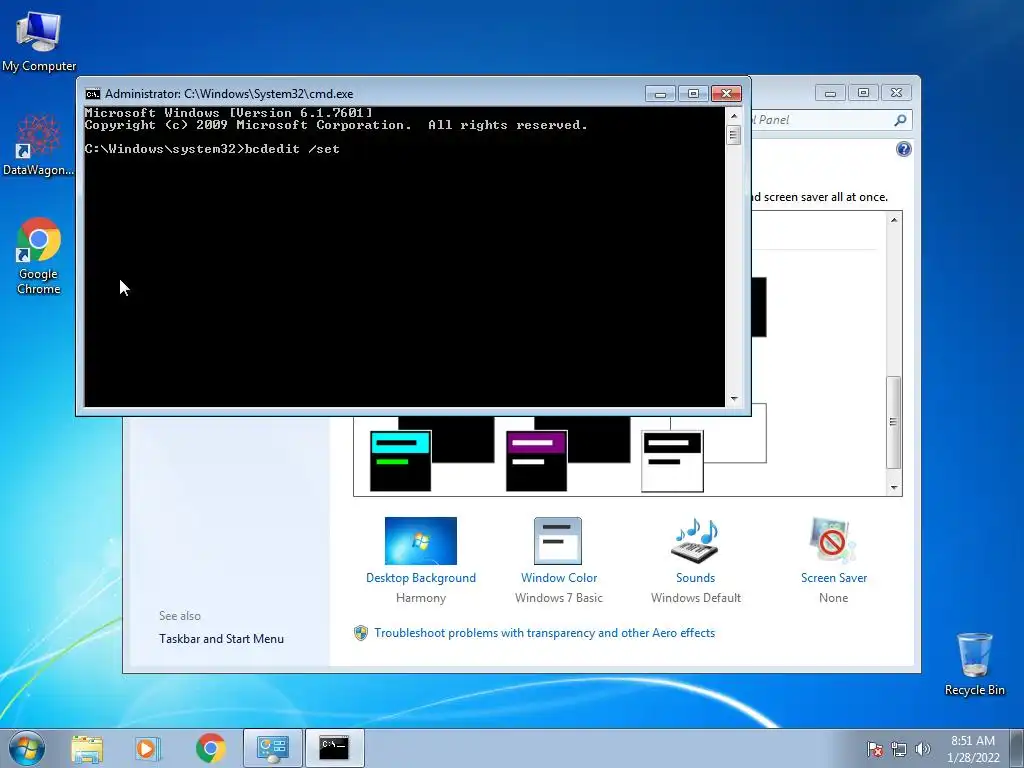Viewport: 1024px width, 768px height.
Task: Click the network tray icon
Action: coord(899,749)
